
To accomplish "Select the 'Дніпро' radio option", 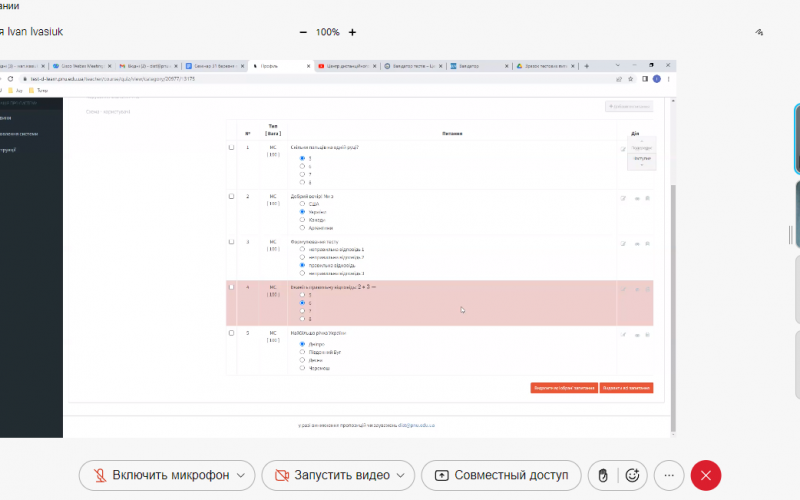I will click(302, 344).
